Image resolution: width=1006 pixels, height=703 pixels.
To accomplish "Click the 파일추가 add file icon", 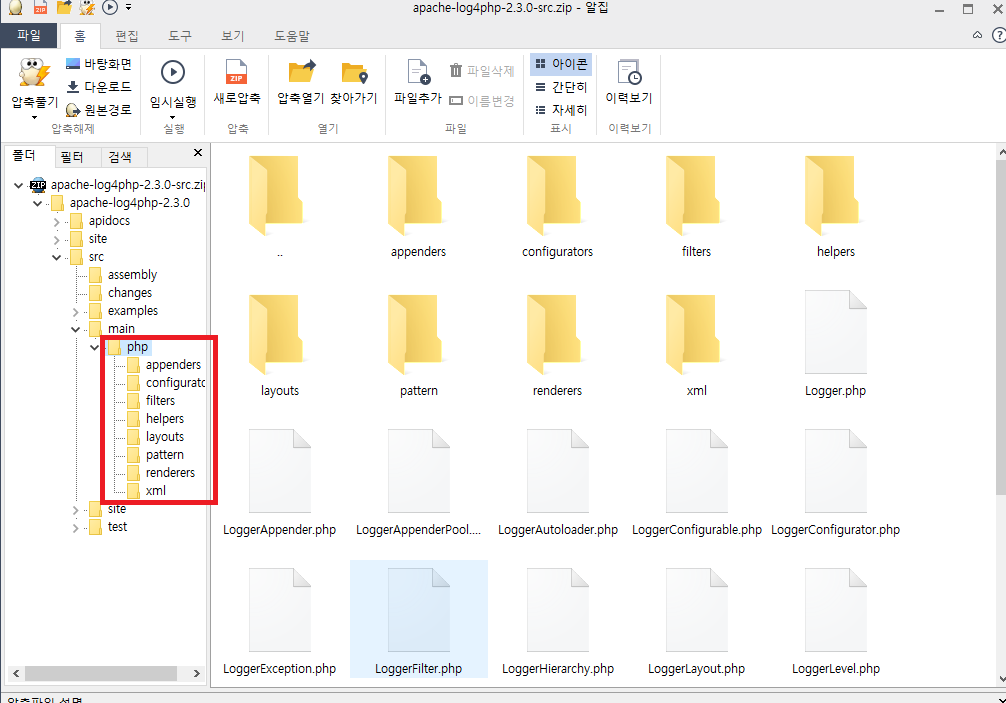I will [x=418, y=72].
